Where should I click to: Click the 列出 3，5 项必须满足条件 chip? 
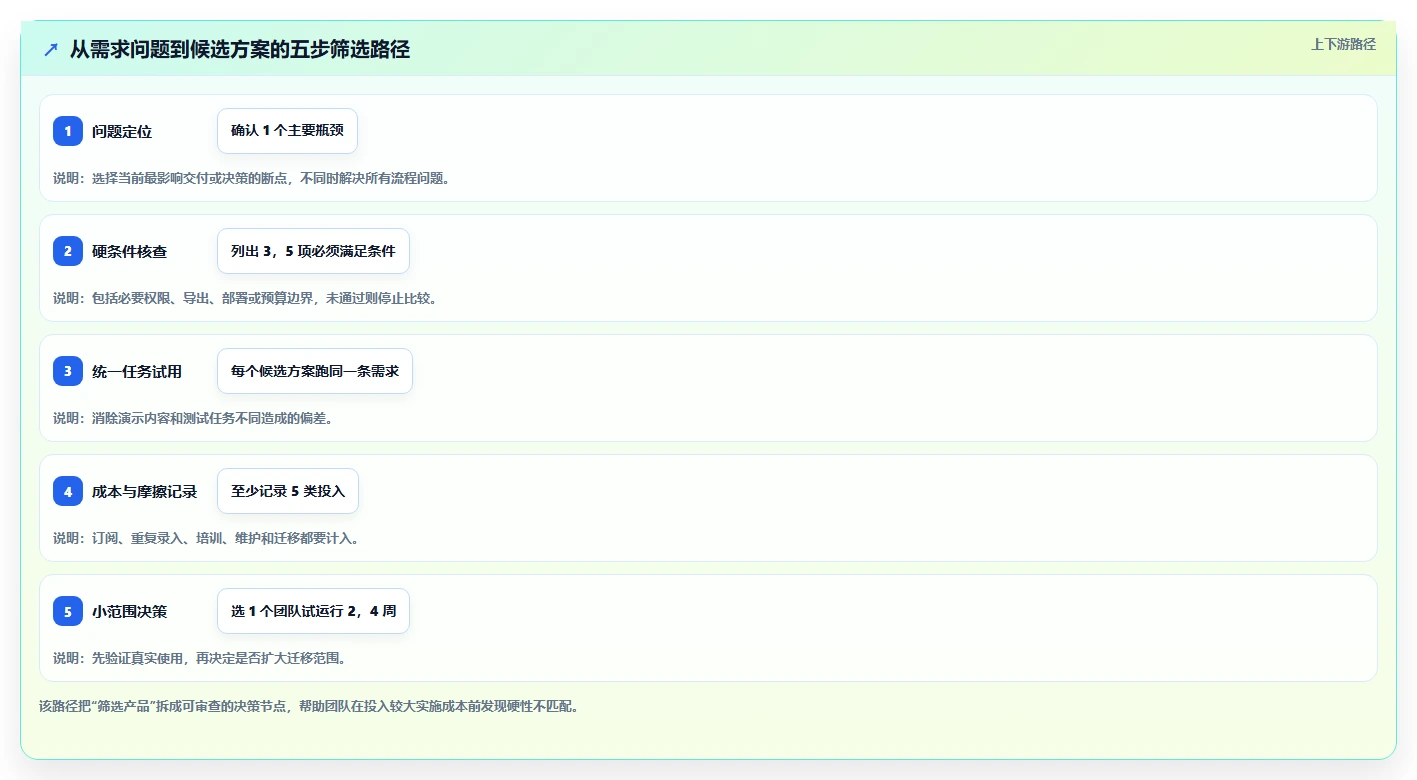(x=313, y=251)
